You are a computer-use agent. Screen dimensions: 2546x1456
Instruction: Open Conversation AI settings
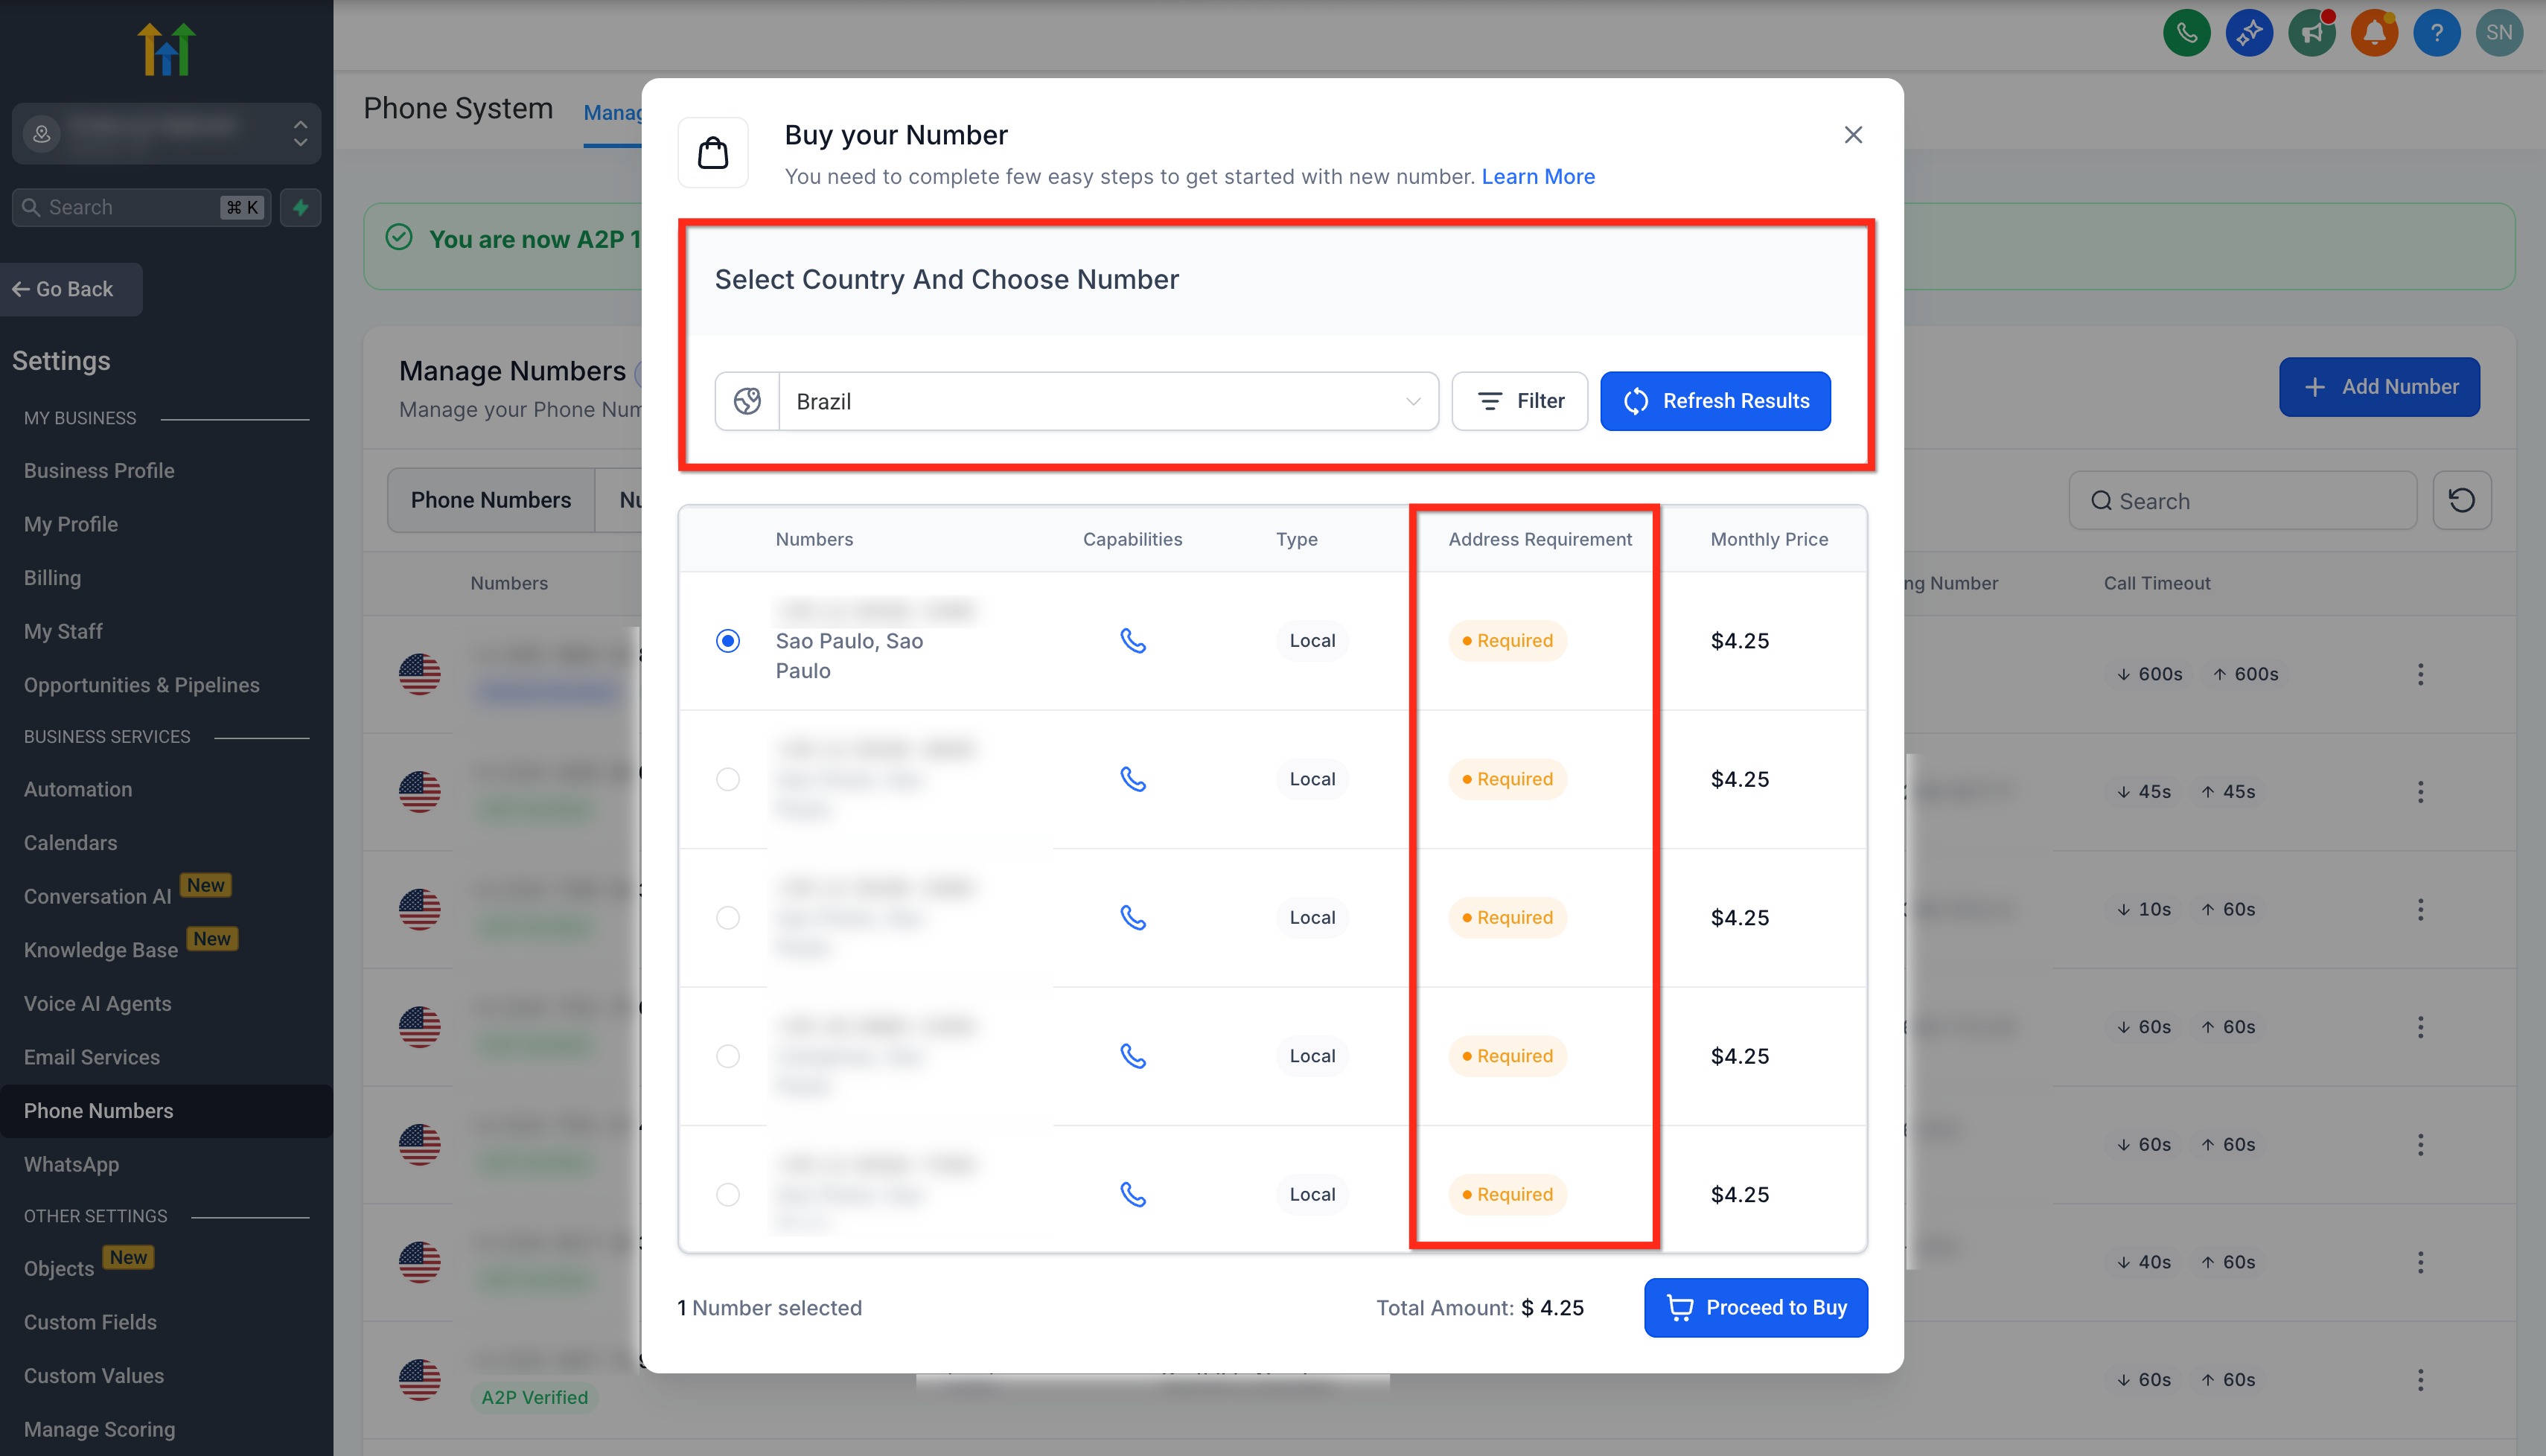97,896
